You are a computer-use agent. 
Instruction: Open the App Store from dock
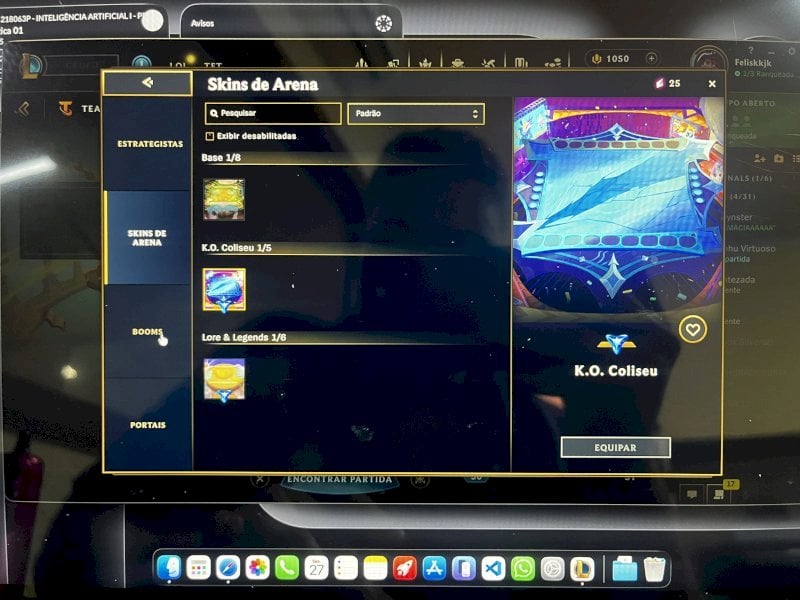(434, 568)
